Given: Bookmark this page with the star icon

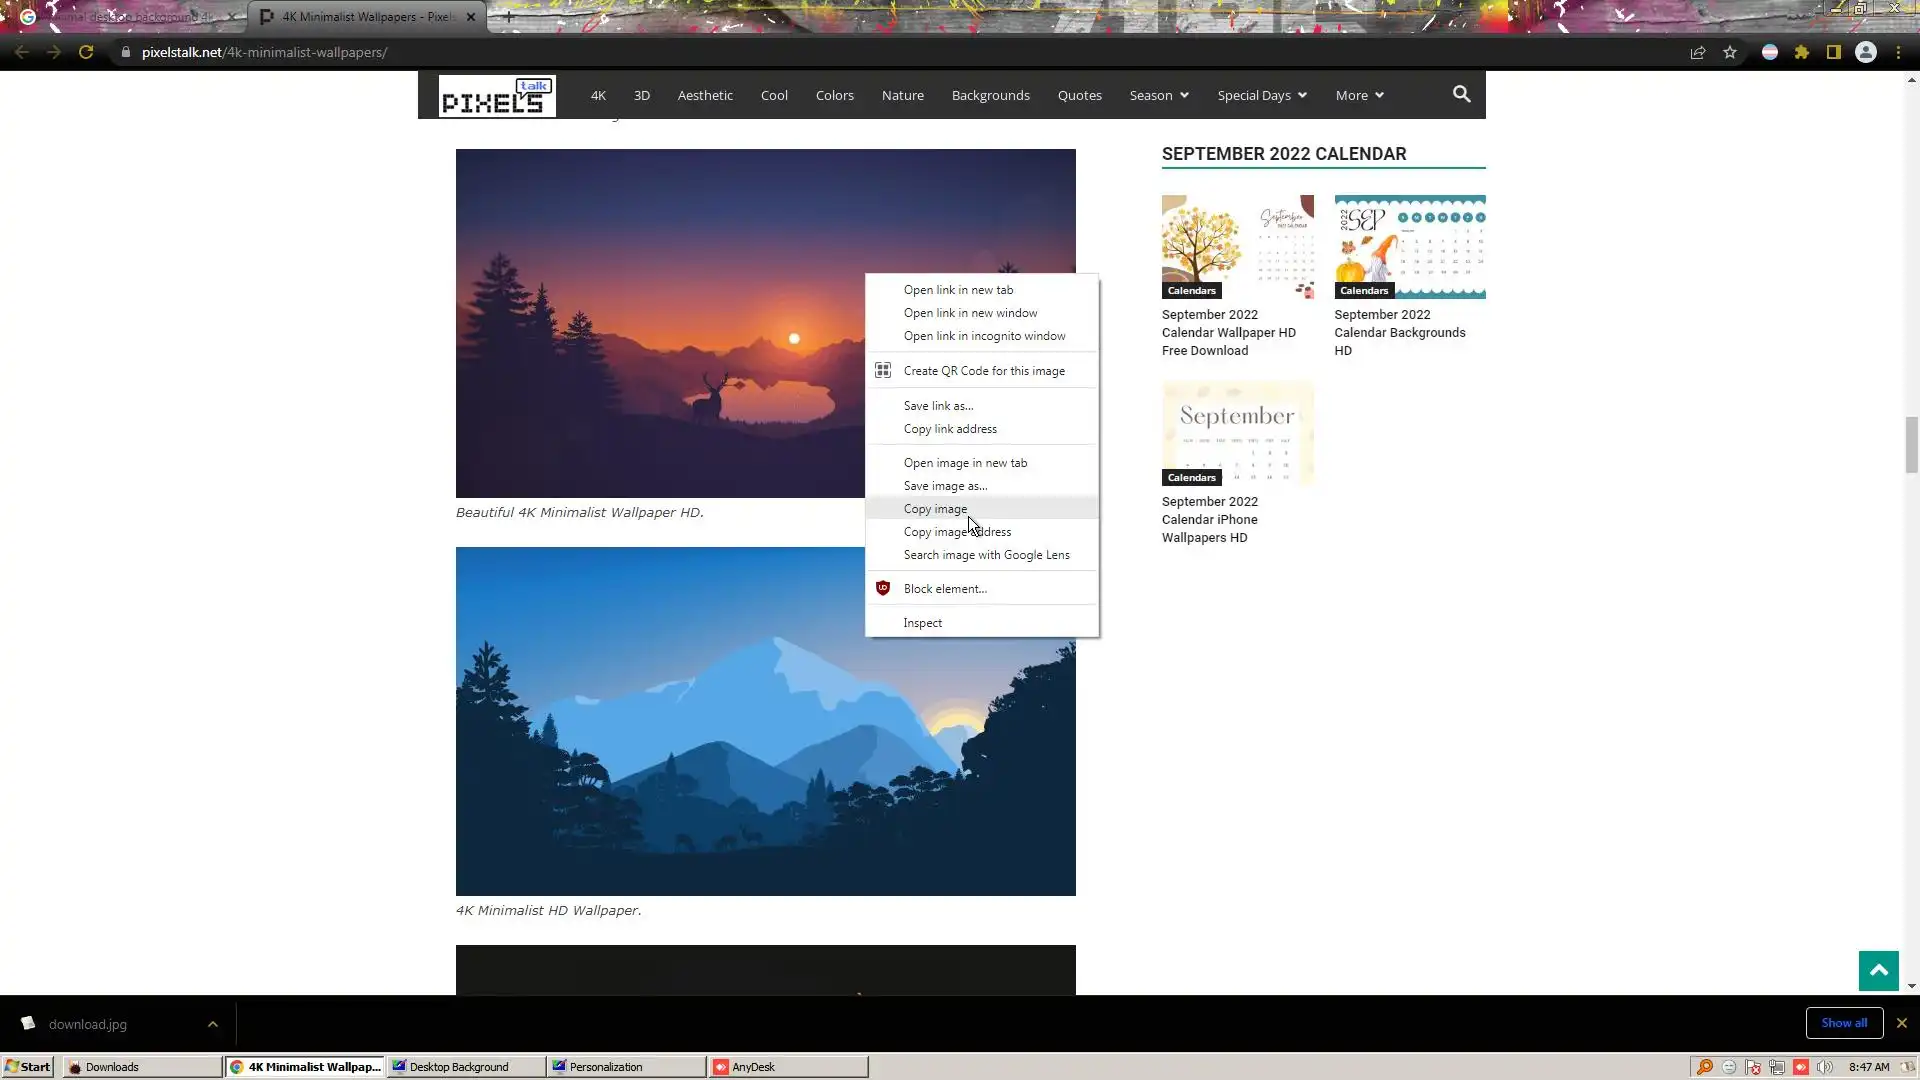Looking at the screenshot, I should click(x=1730, y=52).
